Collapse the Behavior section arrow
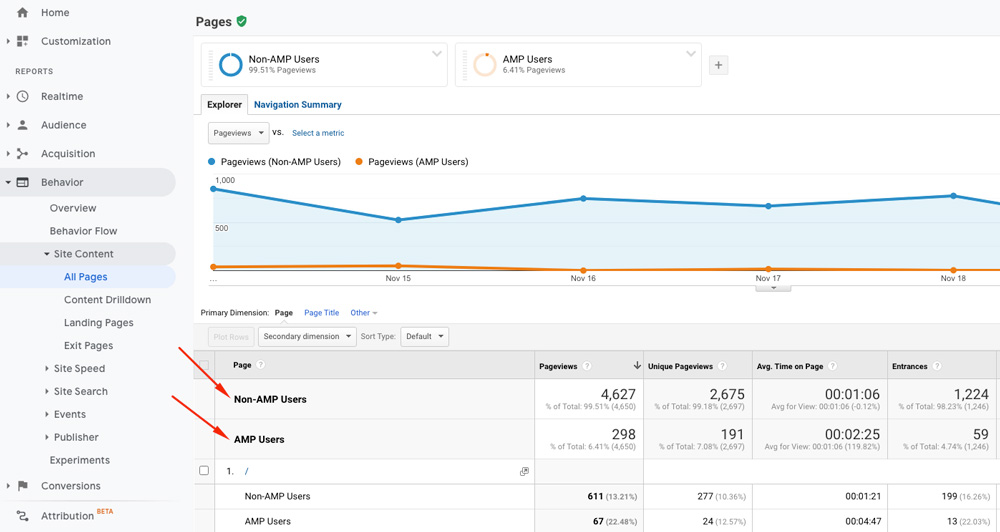Image resolution: width=1000 pixels, height=532 pixels. coord(8,182)
